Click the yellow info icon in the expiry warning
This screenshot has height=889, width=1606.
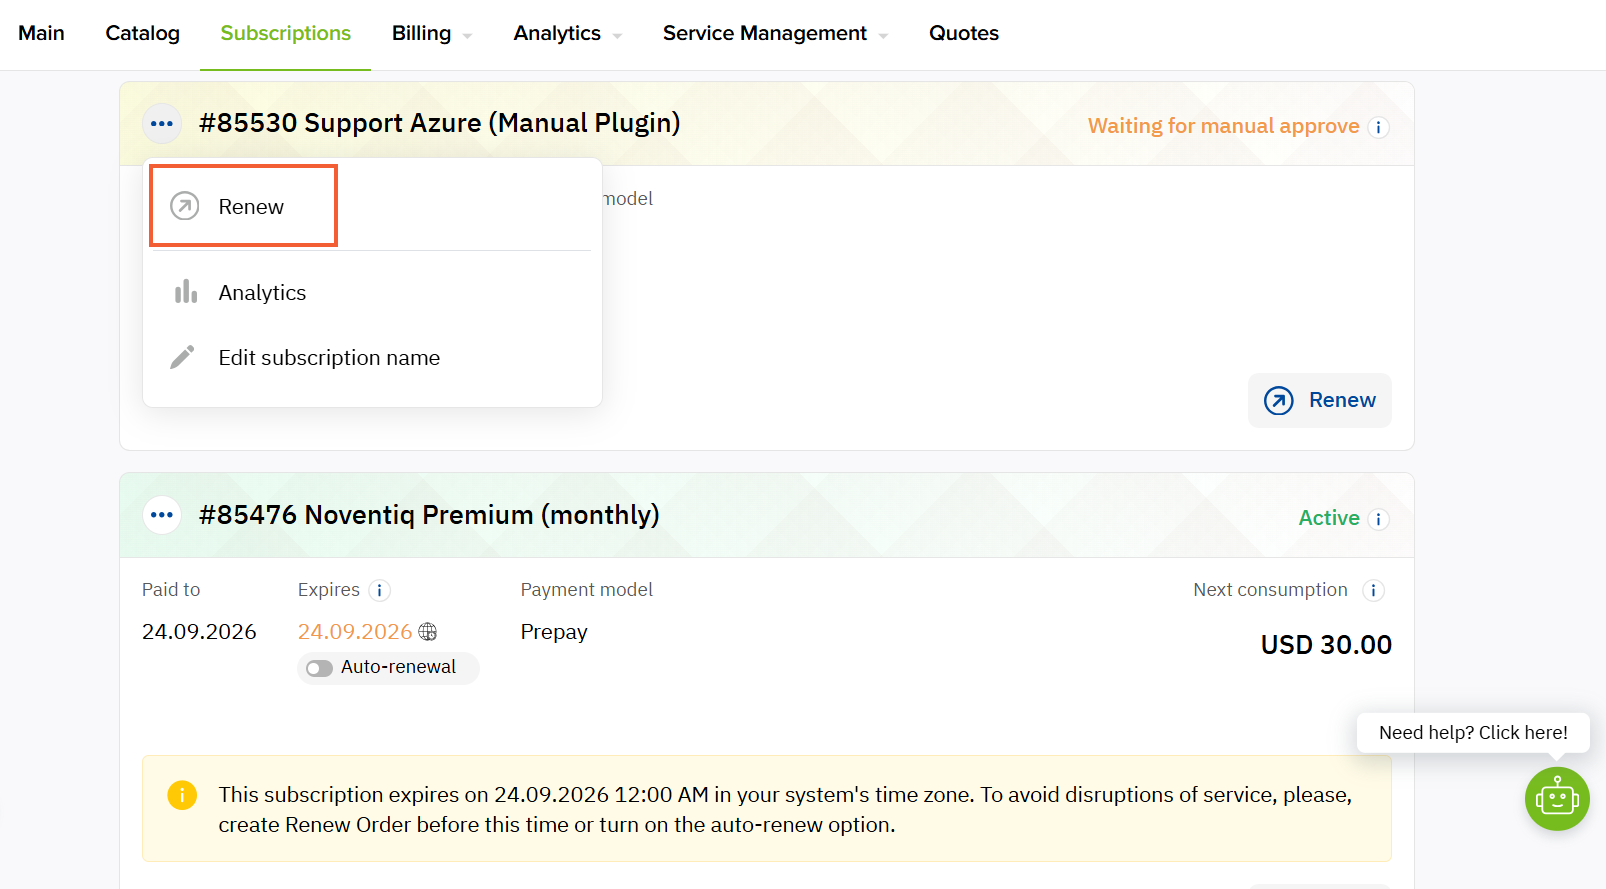[182, 795]
